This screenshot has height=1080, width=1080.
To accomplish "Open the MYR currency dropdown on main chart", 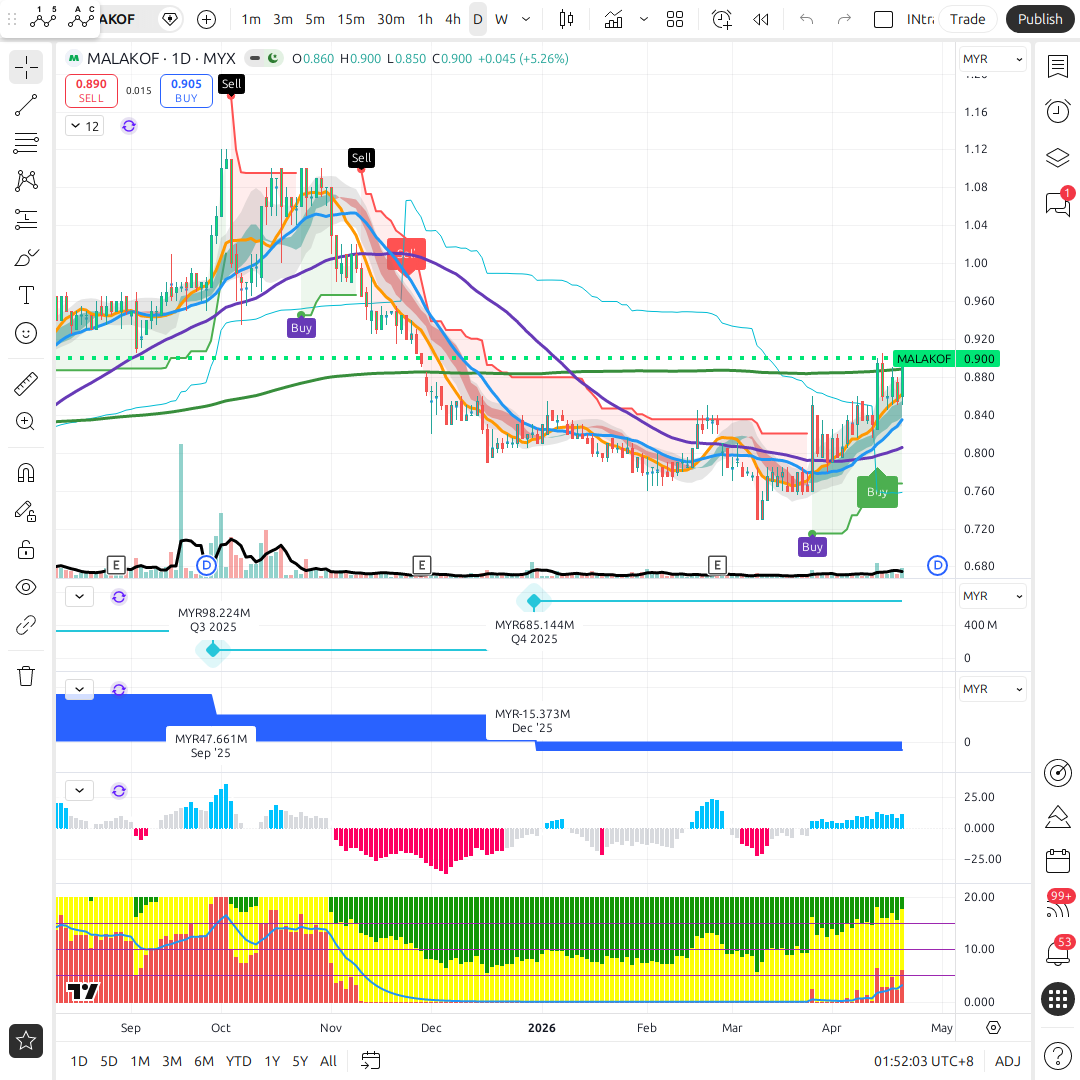I will [992, 60].
